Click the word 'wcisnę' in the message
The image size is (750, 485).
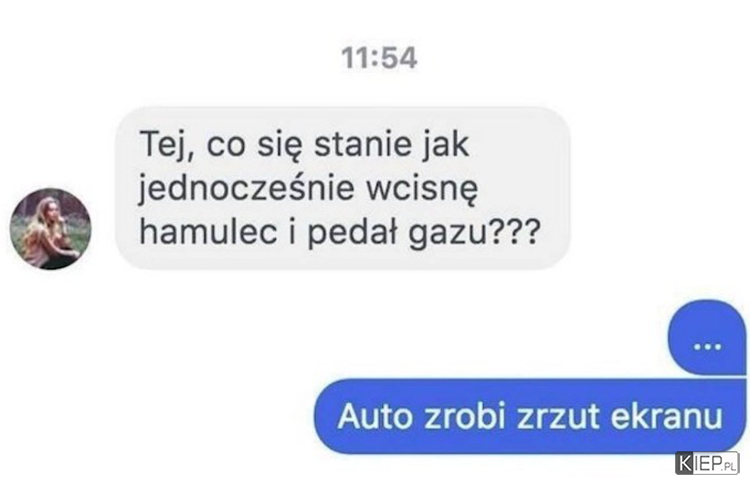422,189
